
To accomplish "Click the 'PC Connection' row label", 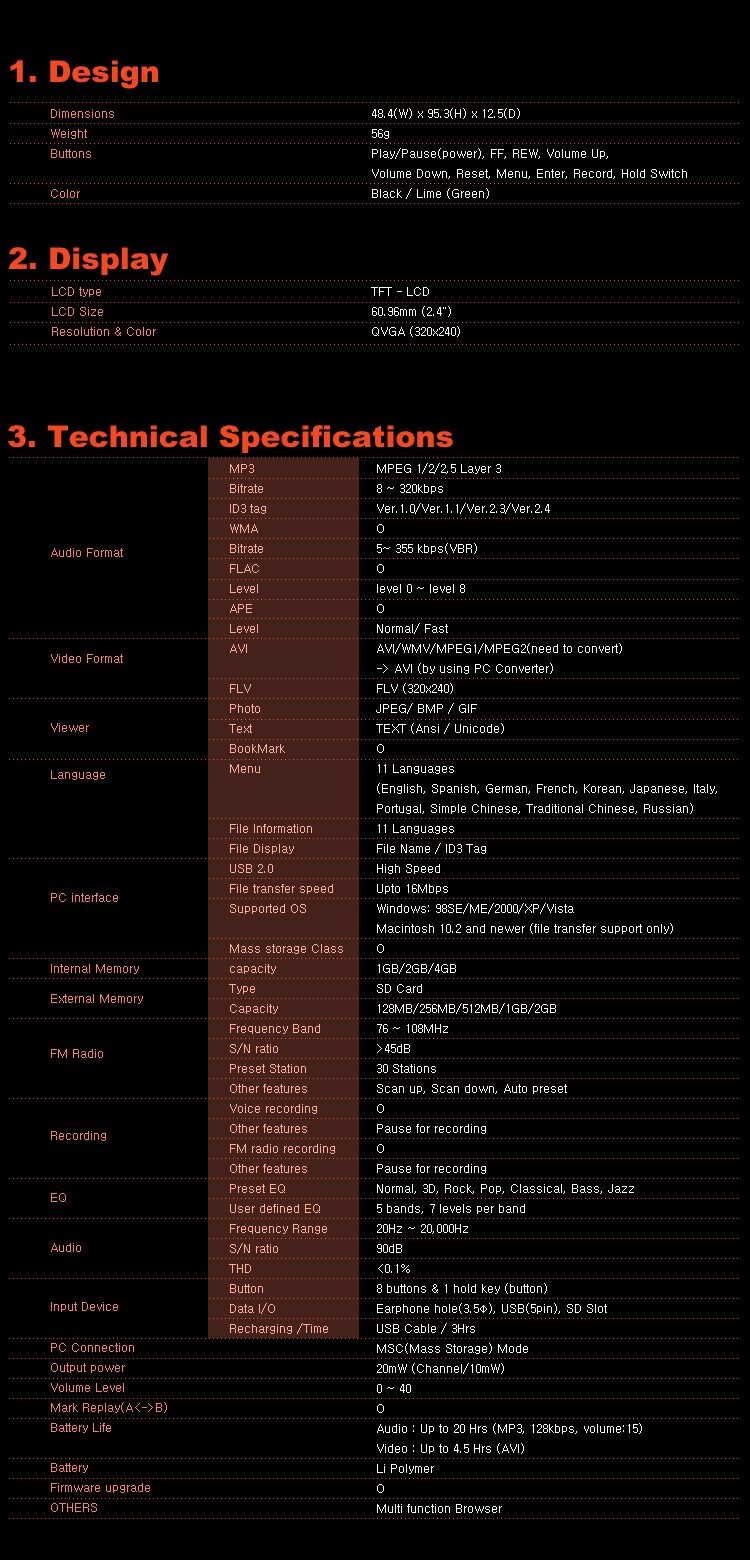I will (92, 1348).
